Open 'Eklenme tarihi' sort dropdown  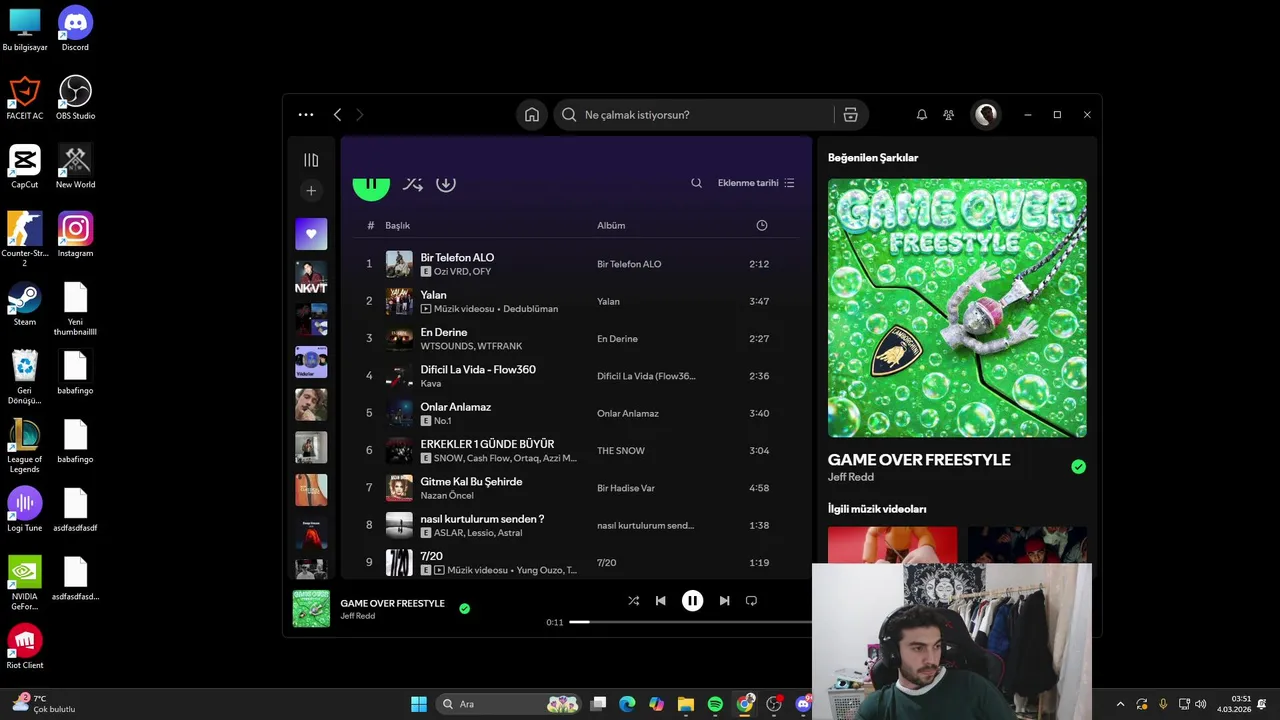coord(756,183)
